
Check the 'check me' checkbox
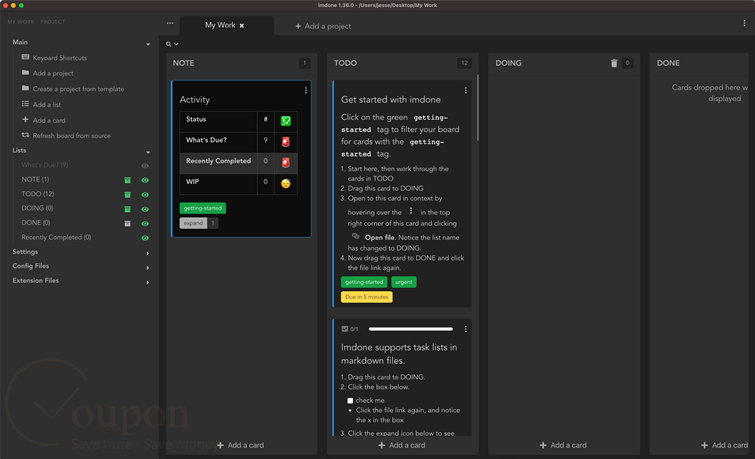[x=350, y=401]
